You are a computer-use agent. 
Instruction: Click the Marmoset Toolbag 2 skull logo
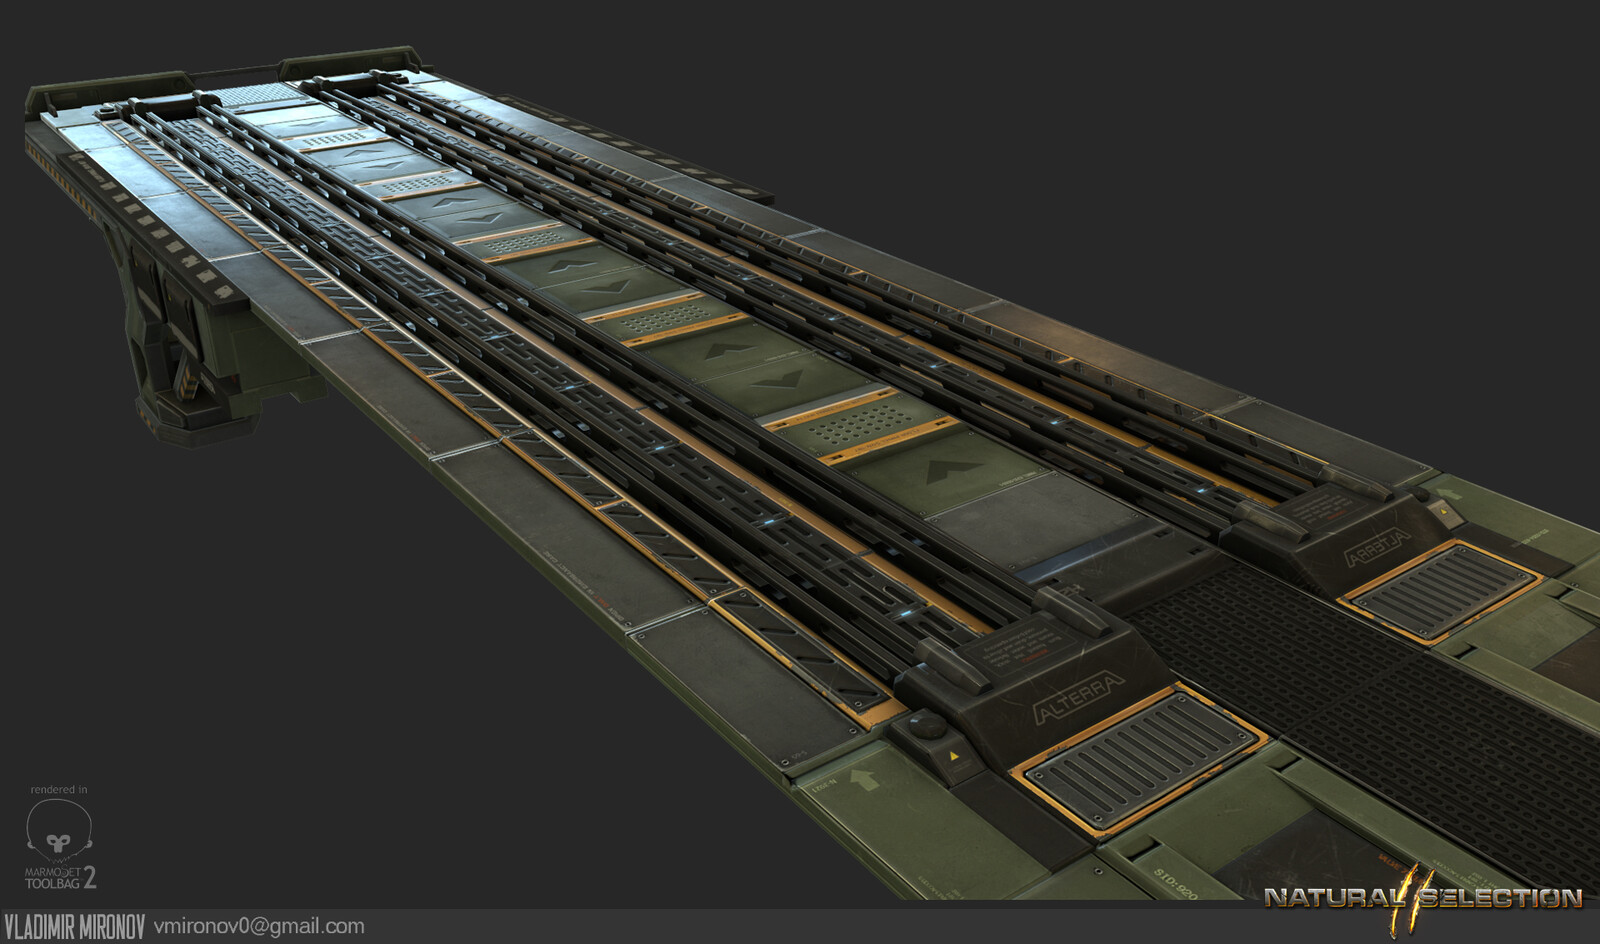pyautogui.click(x=59, y=832)
